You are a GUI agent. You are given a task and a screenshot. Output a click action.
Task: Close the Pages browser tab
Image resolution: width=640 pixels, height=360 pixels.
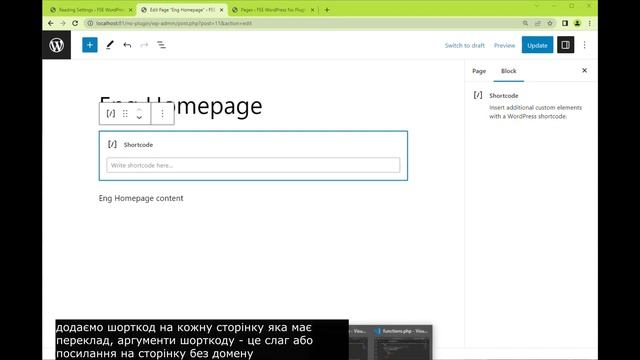coord(313,10)
